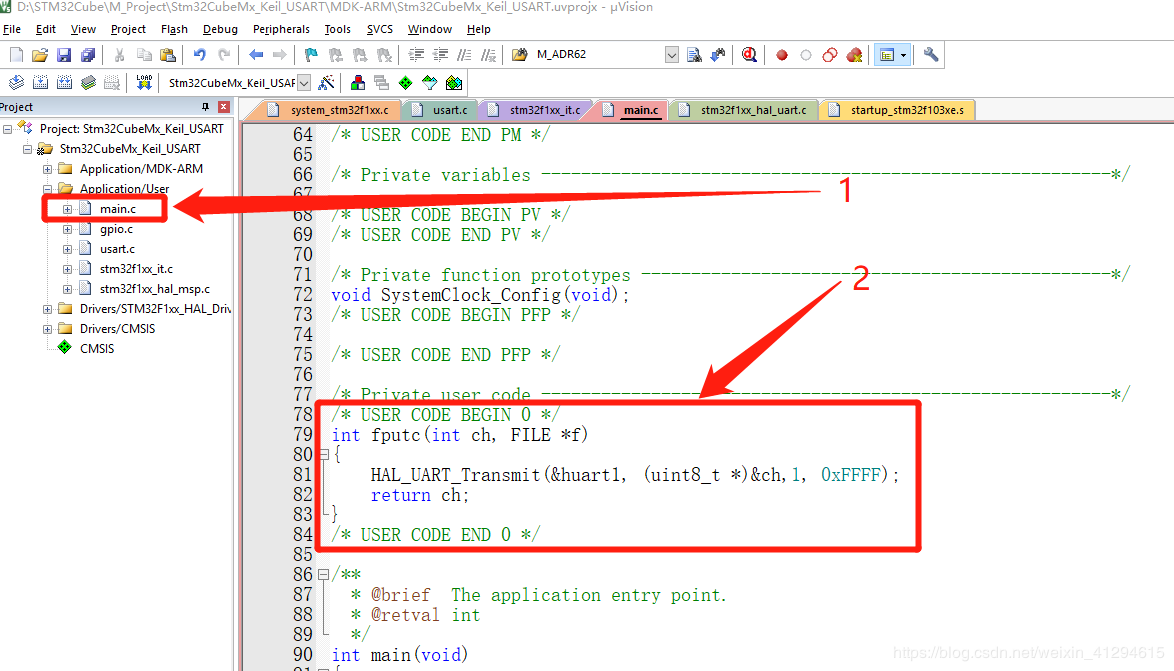
Task: Navigate backwards with blue arrow
Action: point(256,55)
